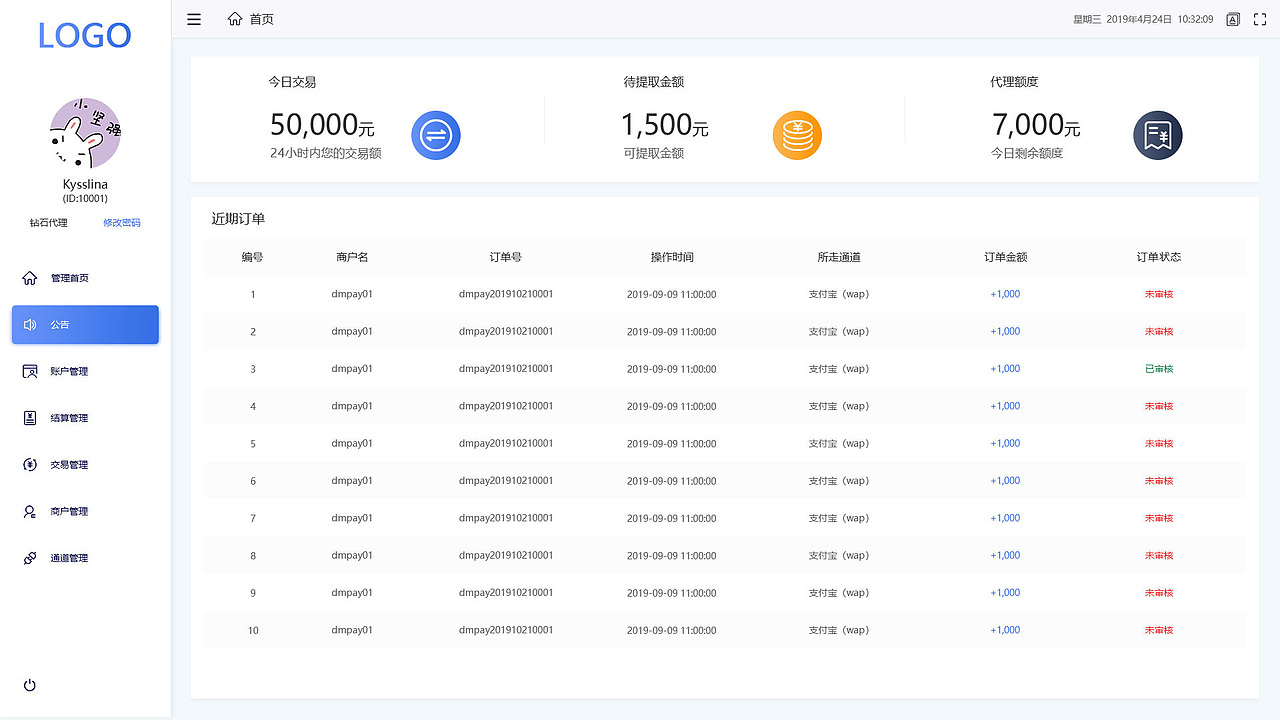Click the 编号 column header
Viewport: 1280px width, 720px height.
[x=253, y=257]
